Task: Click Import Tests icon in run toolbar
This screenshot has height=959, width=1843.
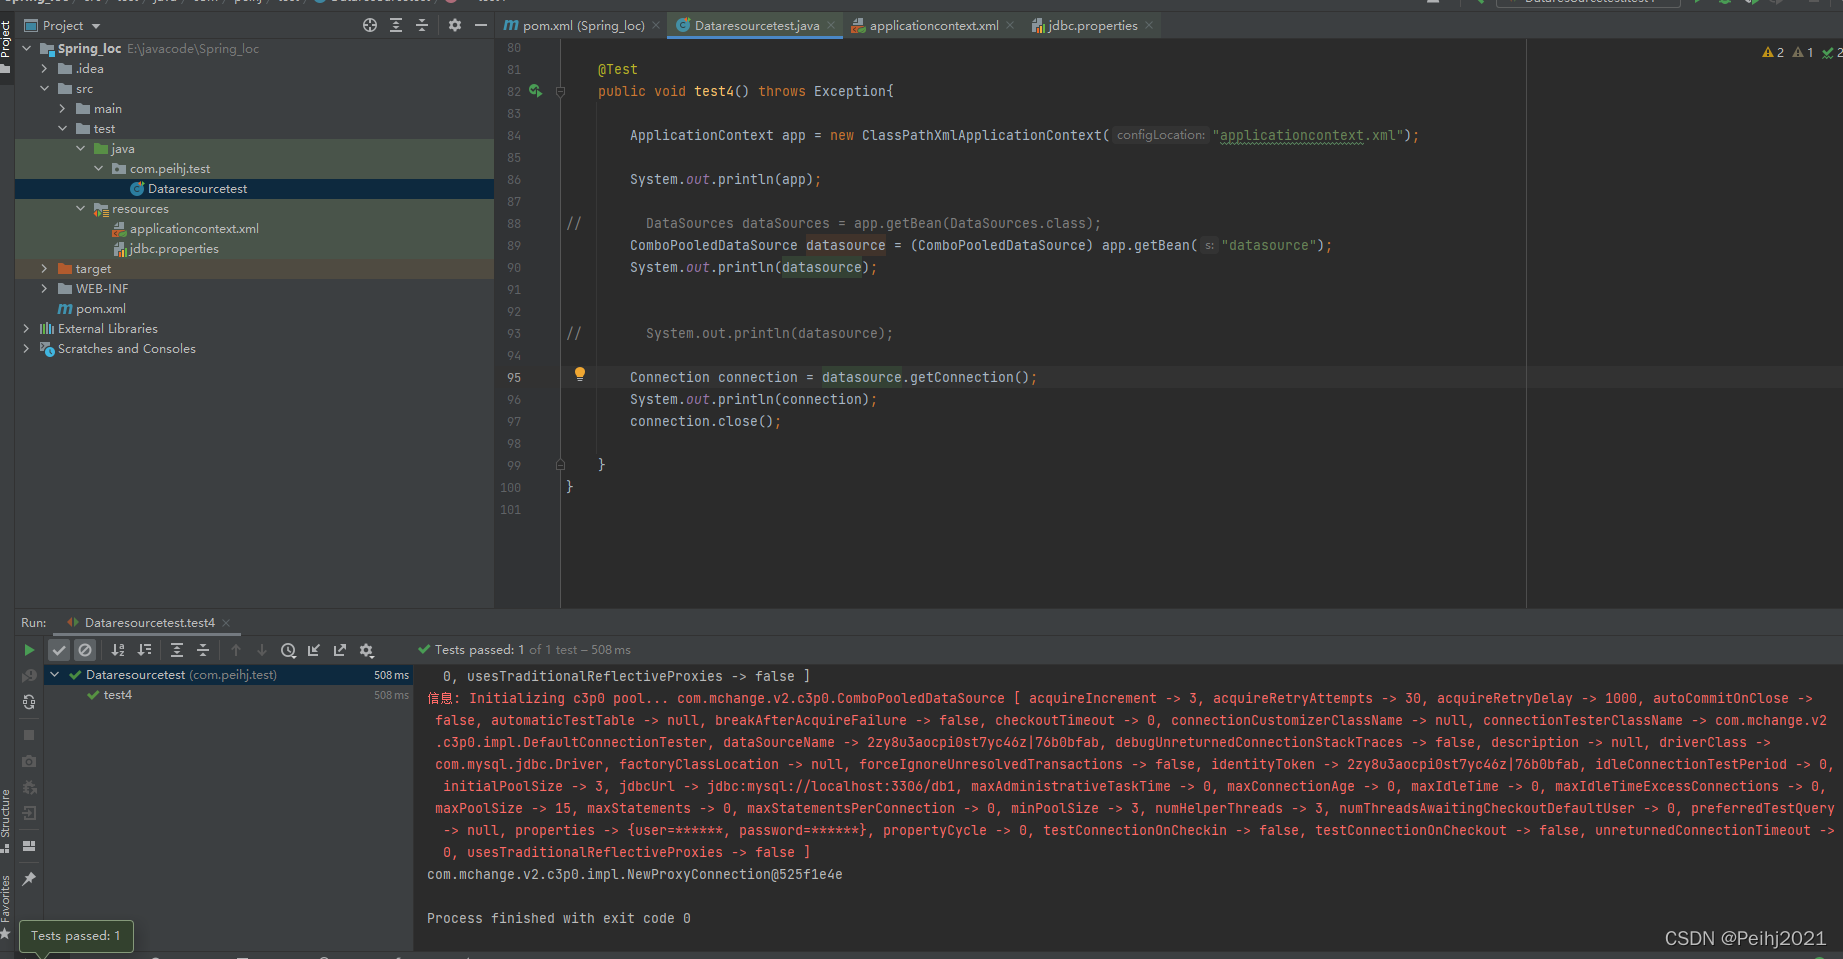Action: 314,650
